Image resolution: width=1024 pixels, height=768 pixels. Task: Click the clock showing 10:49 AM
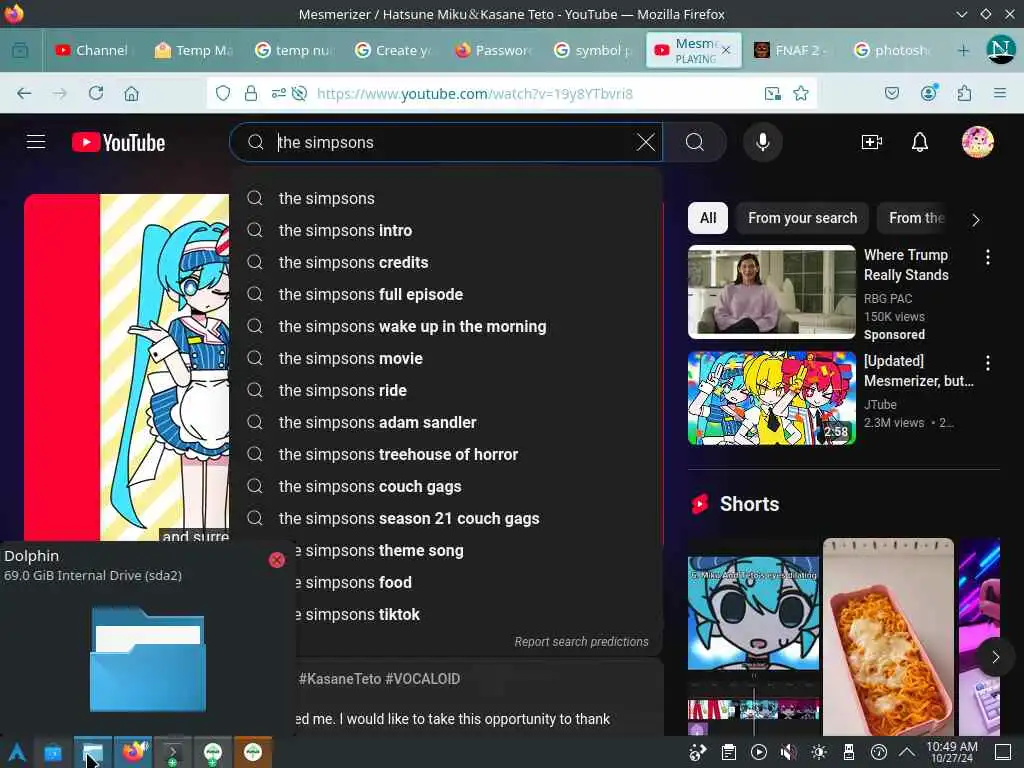pos(952,752)
